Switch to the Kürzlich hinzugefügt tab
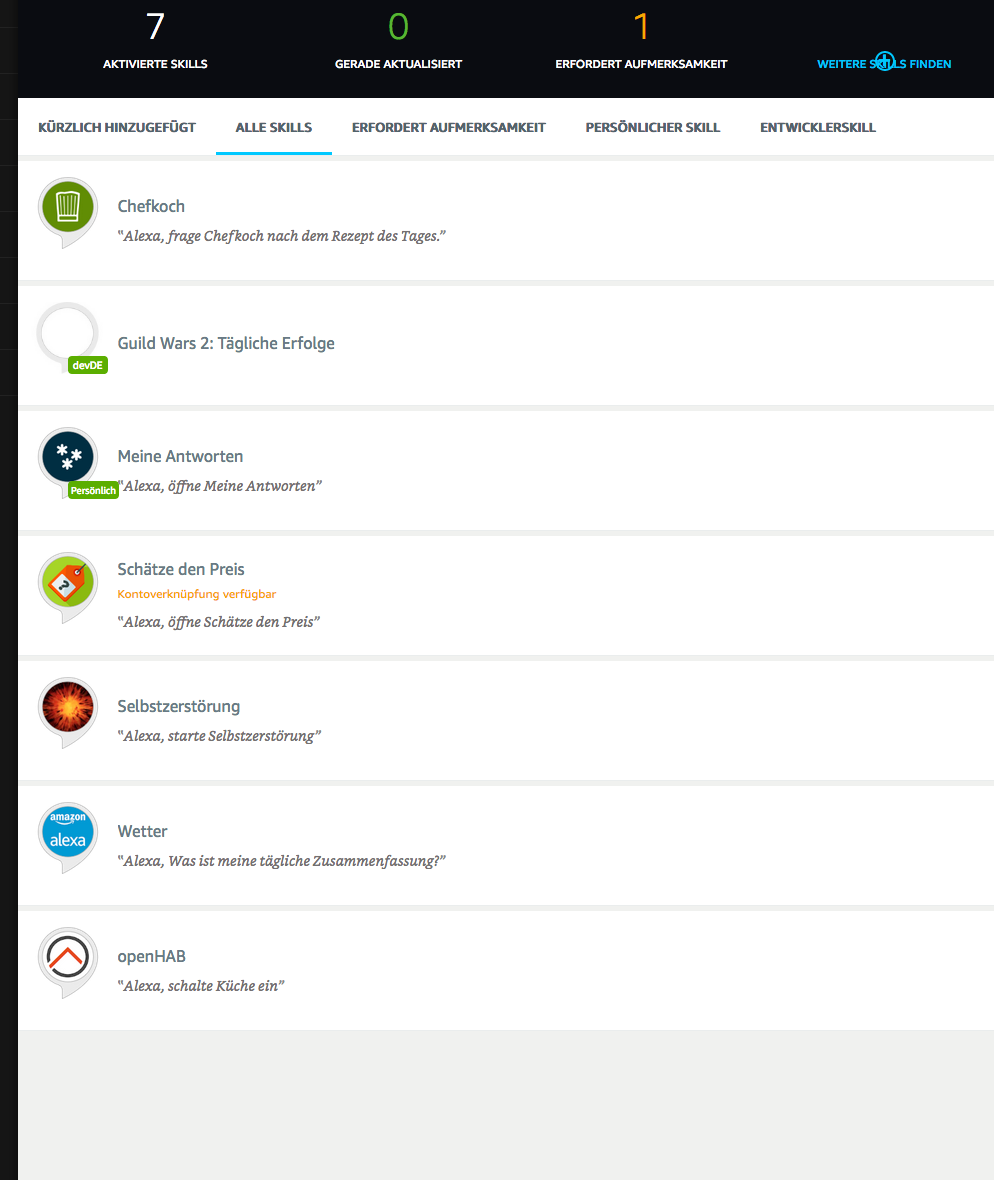The image size is (994, 1180). click(x=117, y=127)
